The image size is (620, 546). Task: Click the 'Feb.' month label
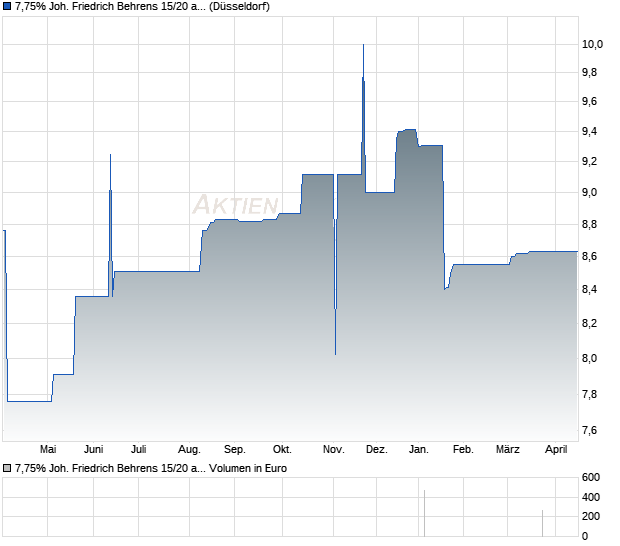tap(463, 450)
